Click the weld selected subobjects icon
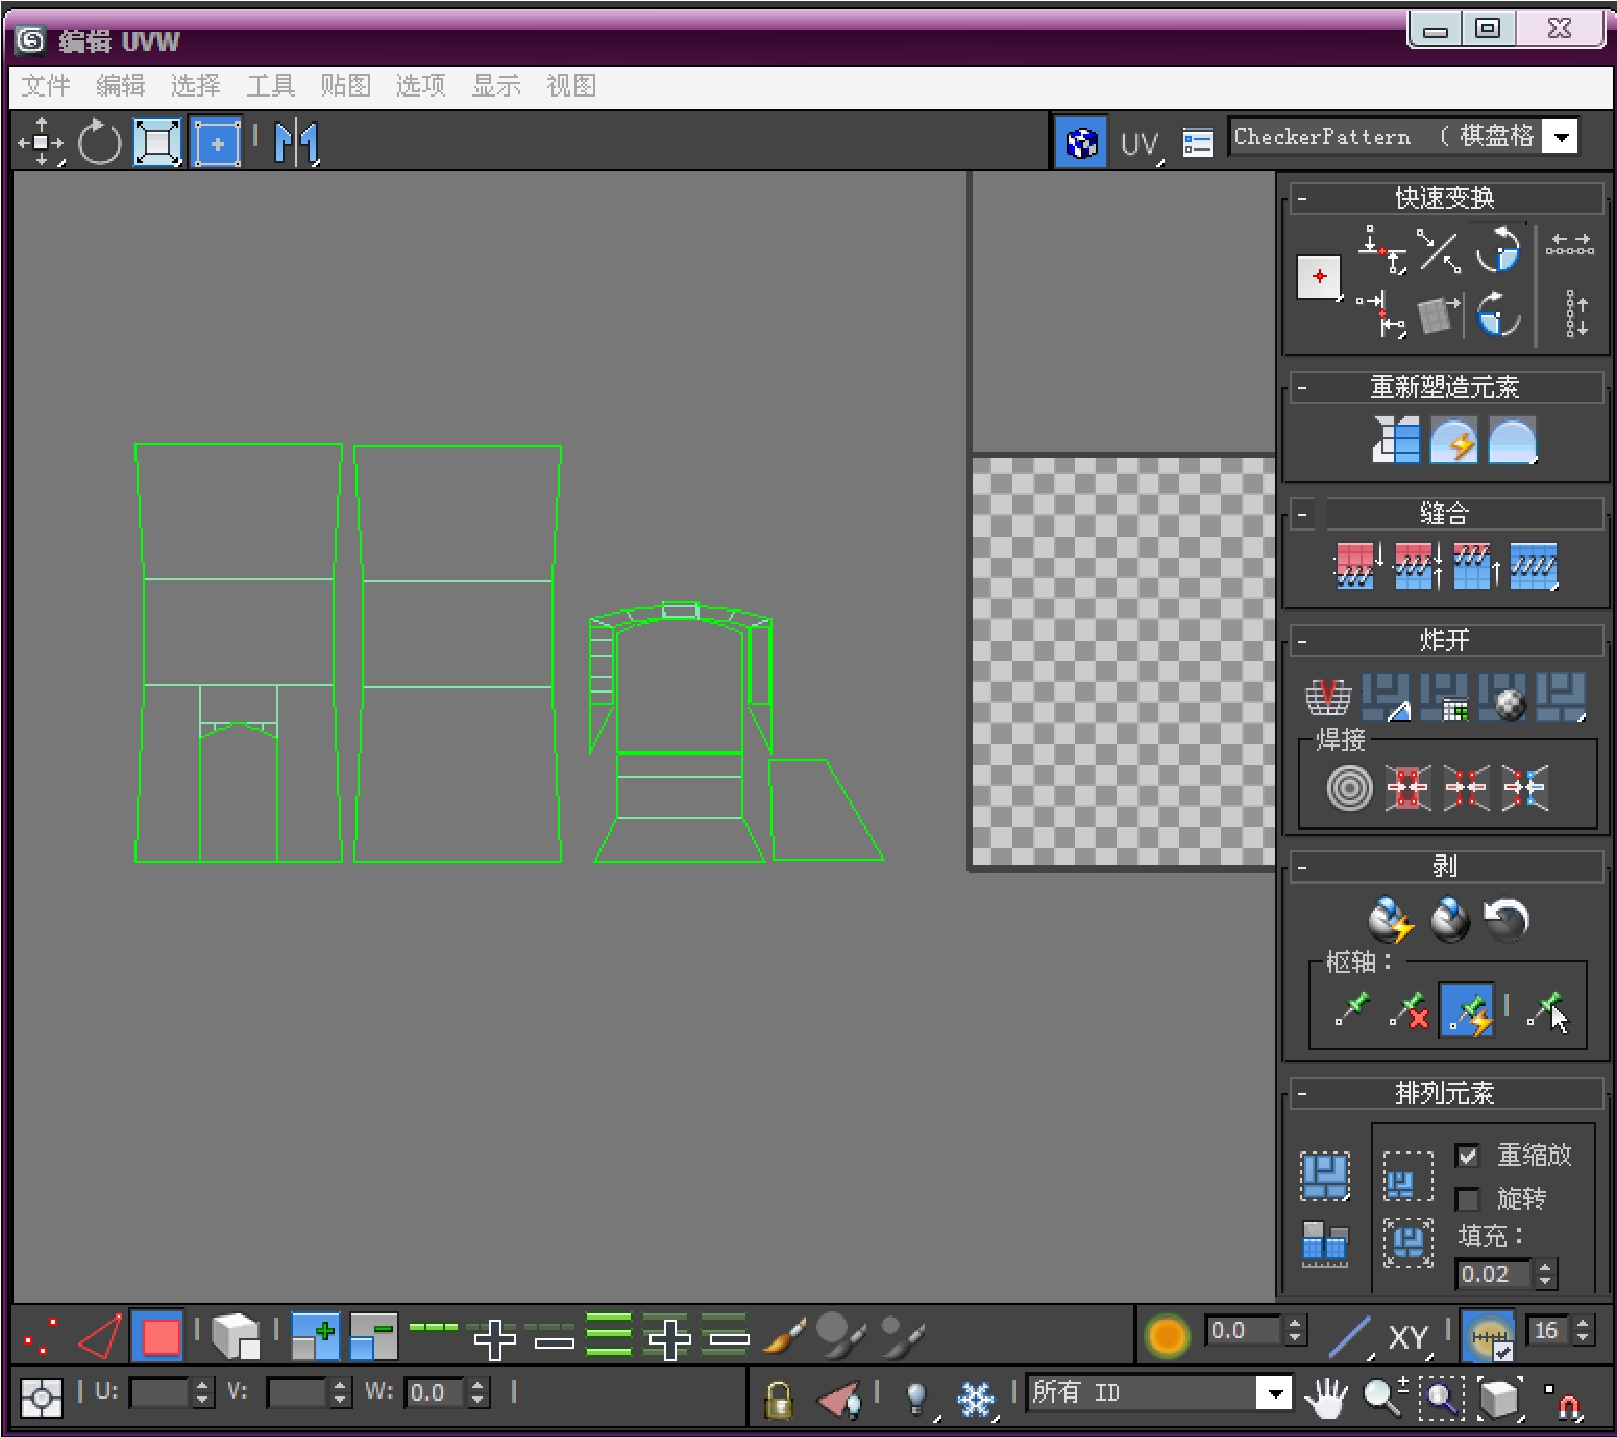 (1408, 788)
